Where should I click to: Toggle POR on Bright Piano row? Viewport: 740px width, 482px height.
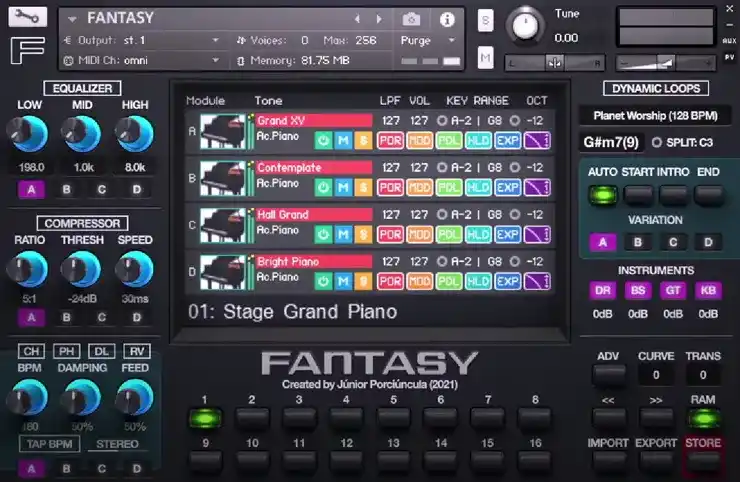click(390, 281)
